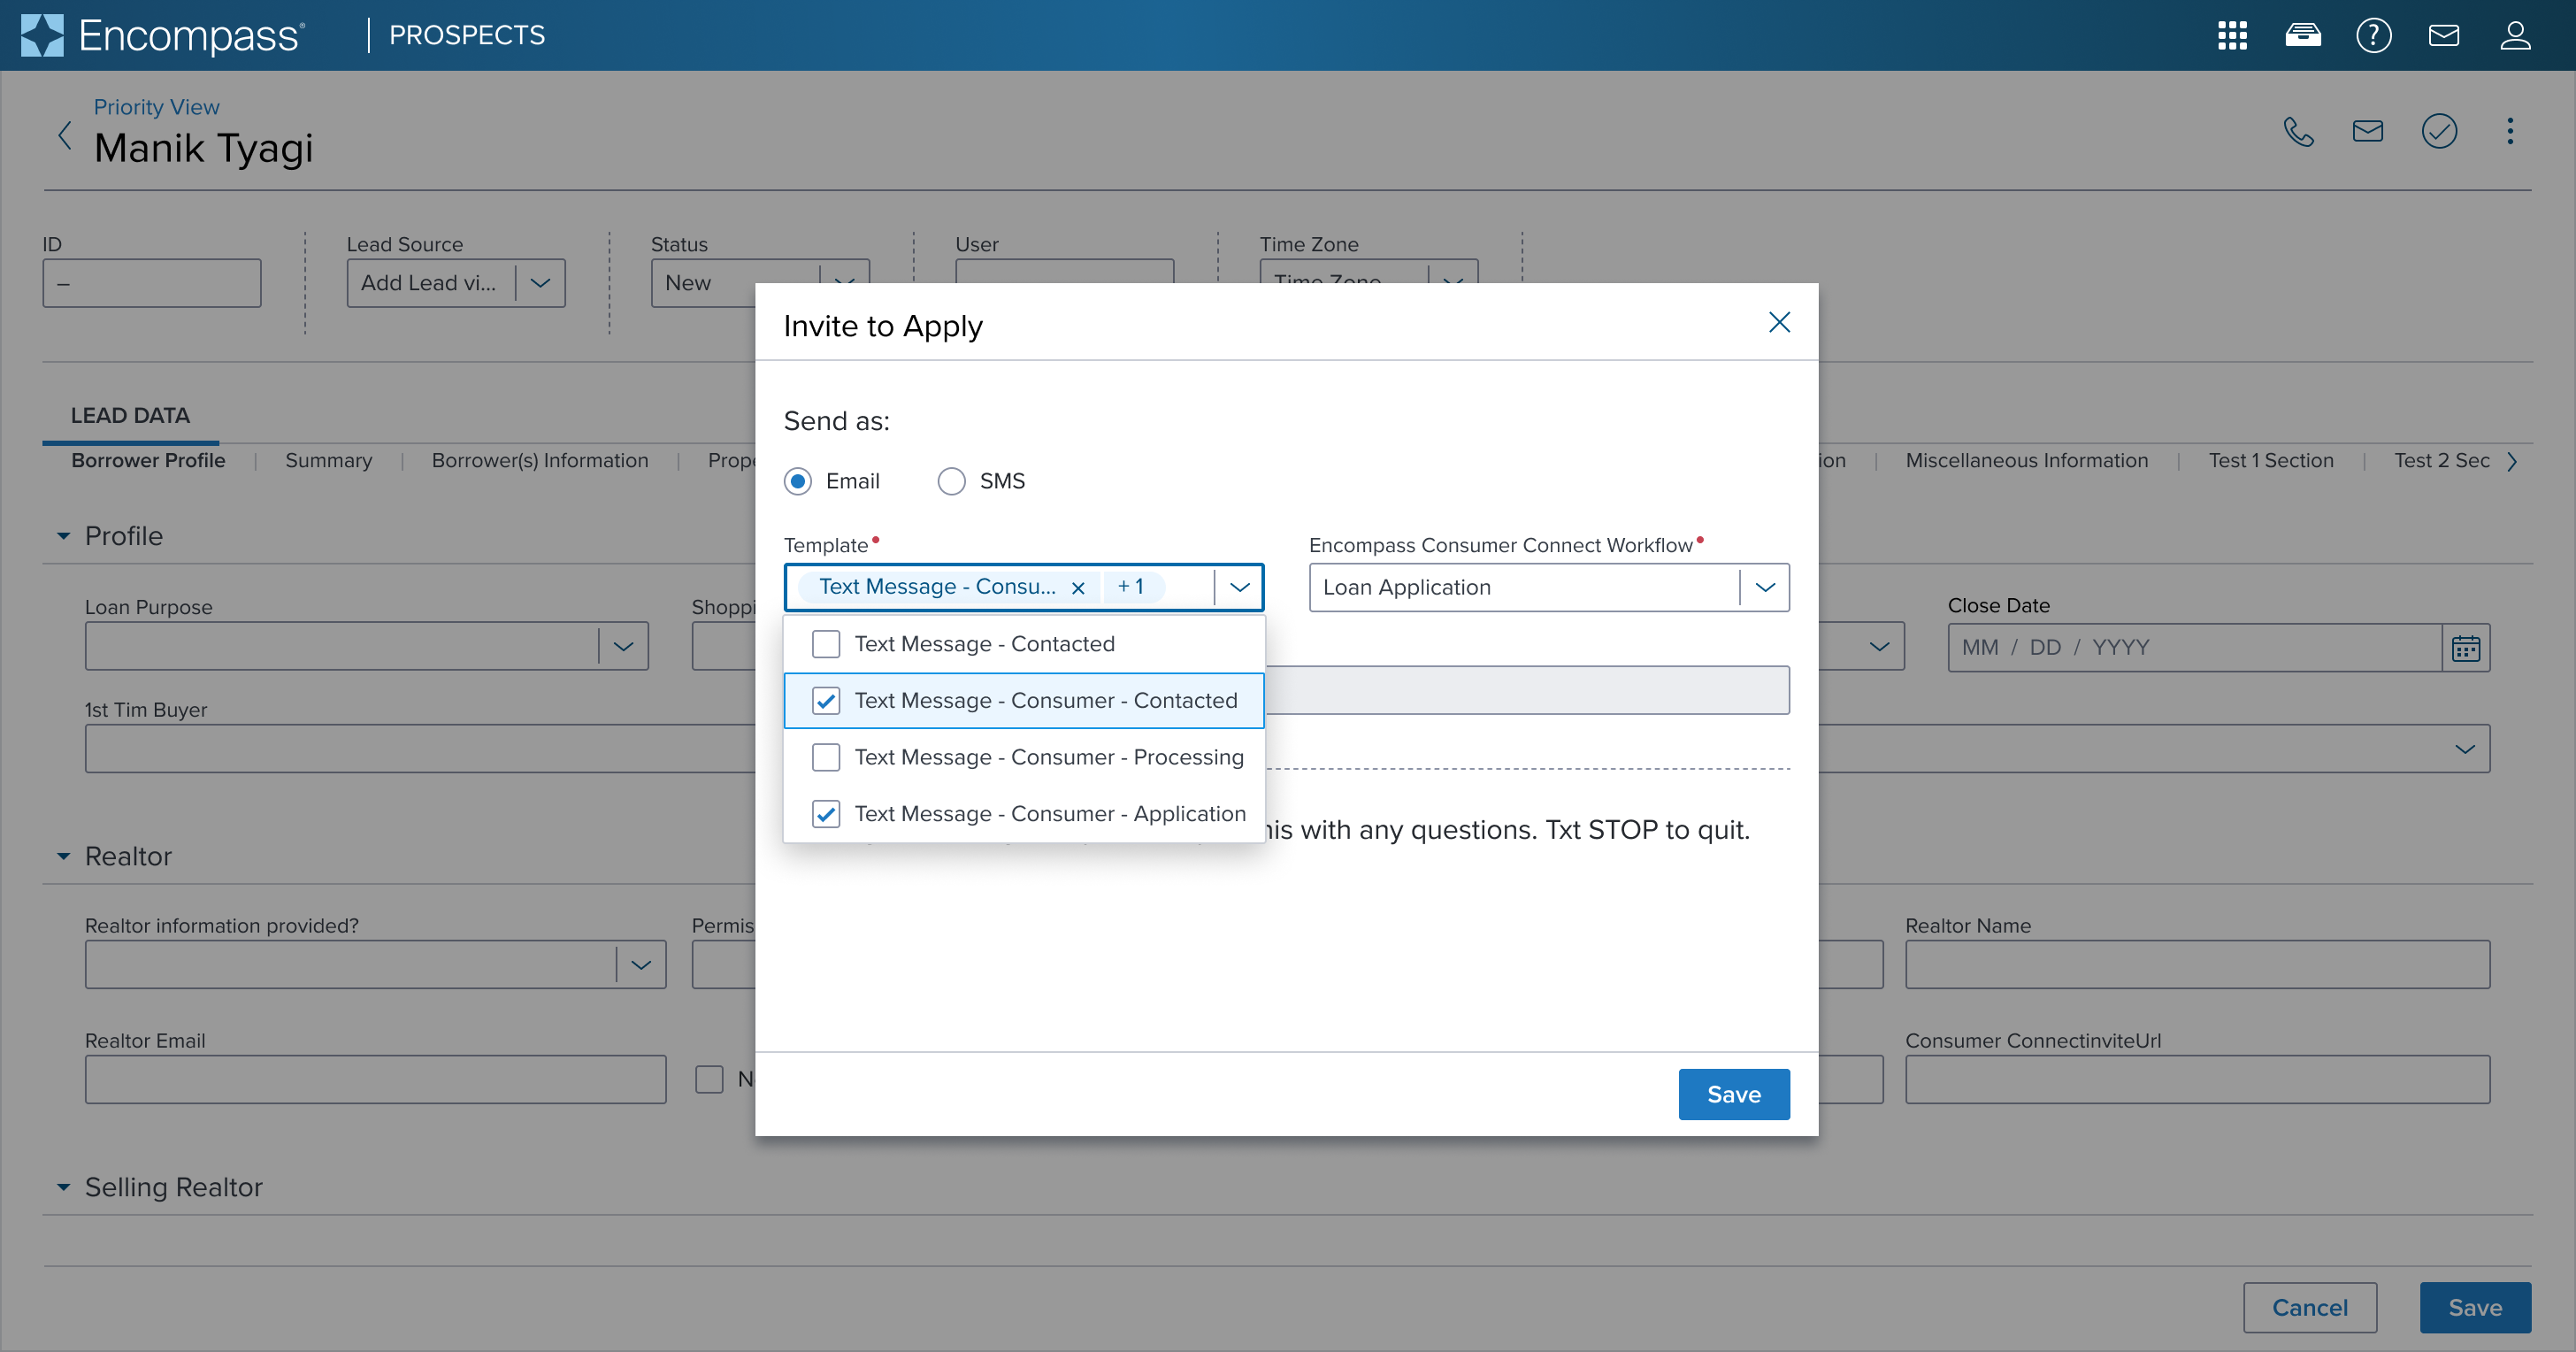Collapse the Template dropdown arrow
This screenshot has height=1352, width=2576.
coord(1239,587)
